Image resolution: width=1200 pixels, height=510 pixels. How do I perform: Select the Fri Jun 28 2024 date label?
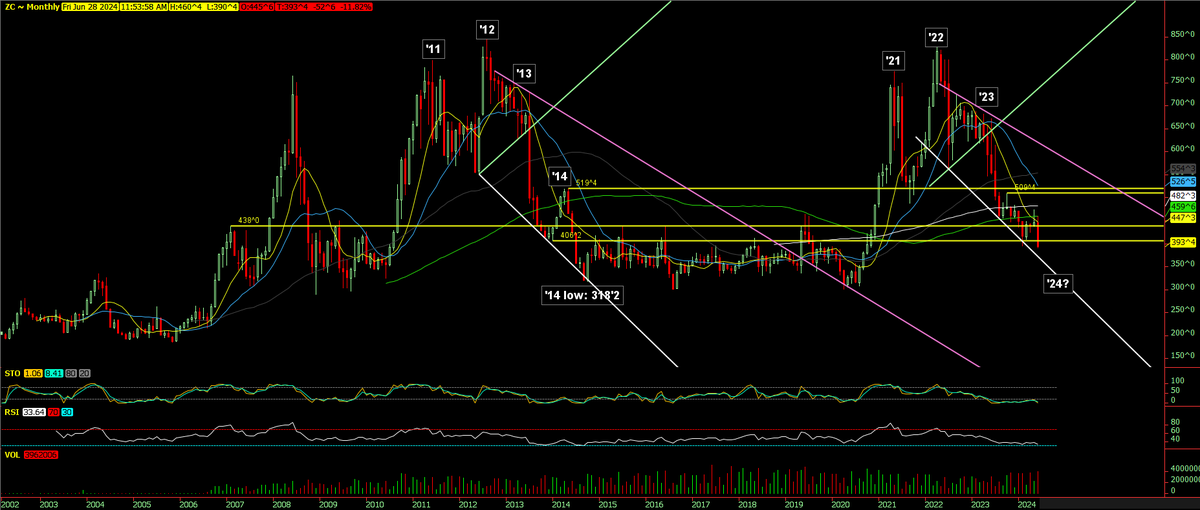tap(90, 7)
